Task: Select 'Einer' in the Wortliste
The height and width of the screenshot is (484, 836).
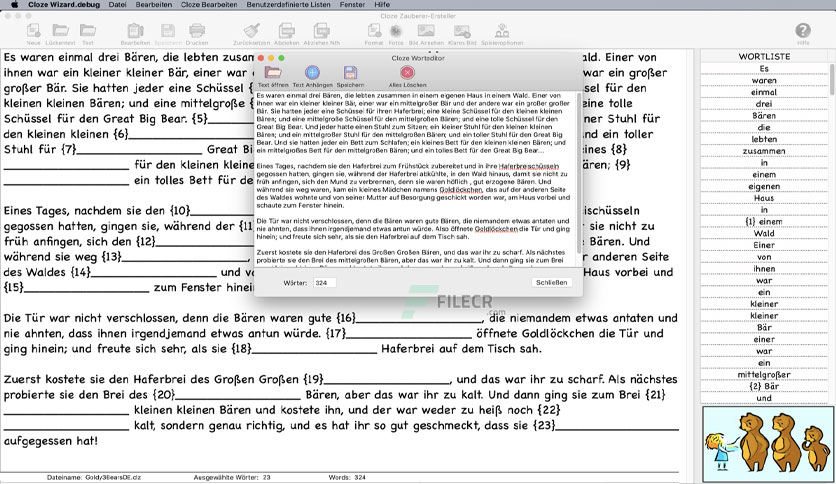Action: click(764, 245)
